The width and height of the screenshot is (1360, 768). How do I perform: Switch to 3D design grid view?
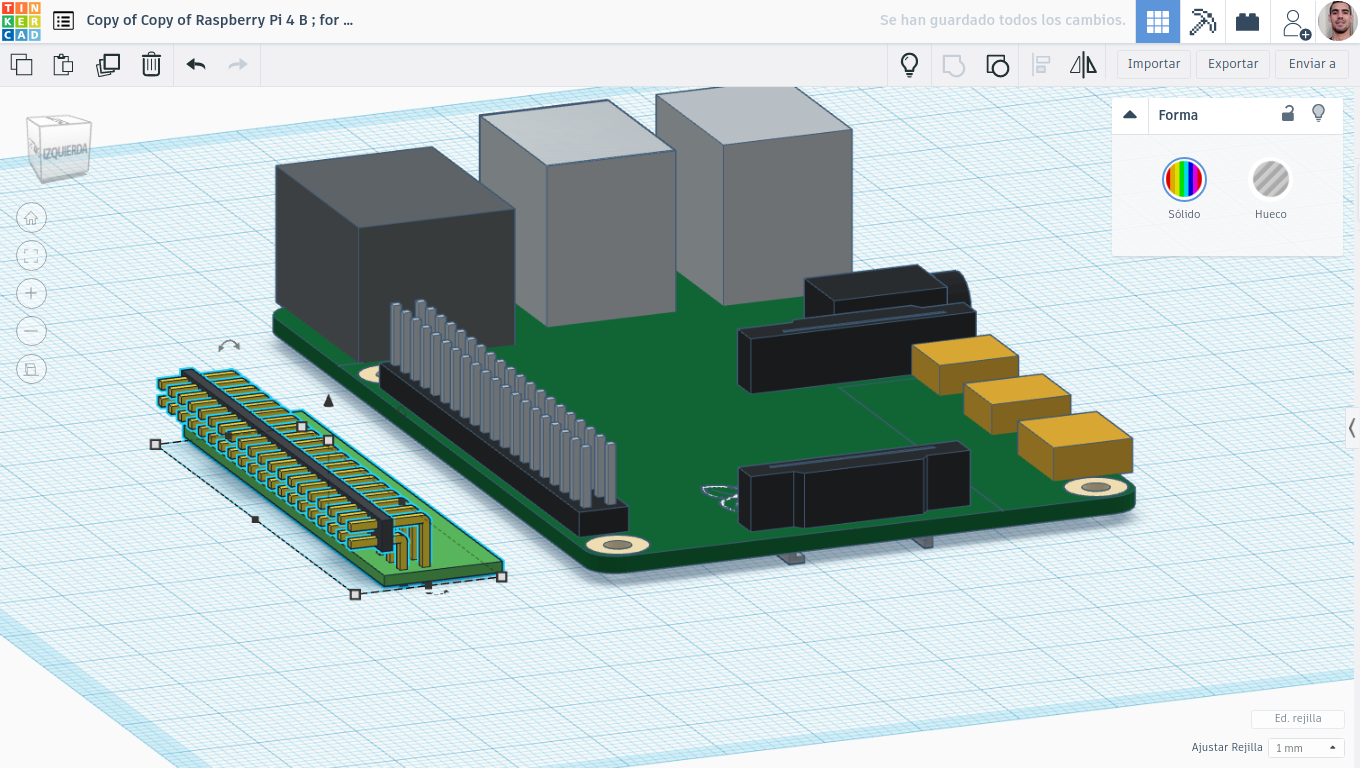[1158, 21]
